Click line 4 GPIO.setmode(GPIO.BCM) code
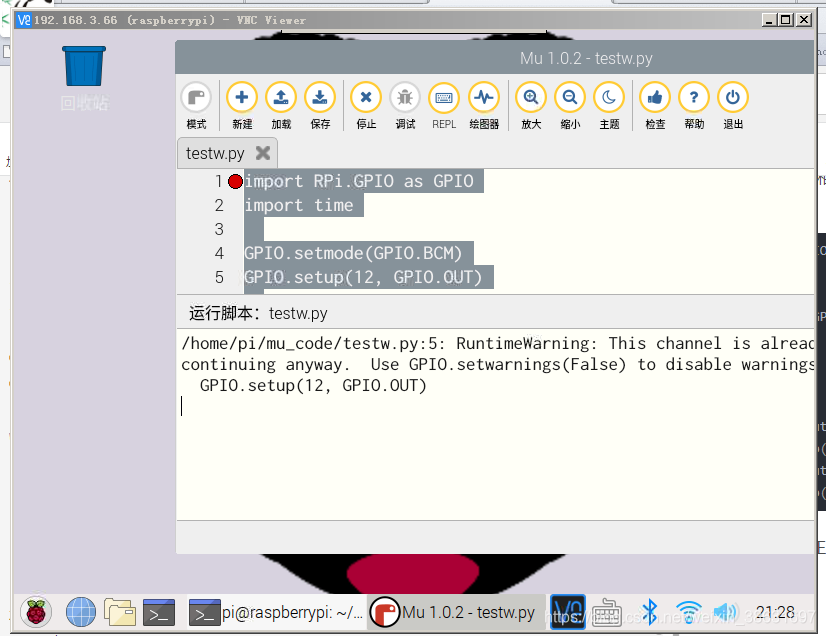This screenshot has height=636, width=826. [x=353, y=253]
